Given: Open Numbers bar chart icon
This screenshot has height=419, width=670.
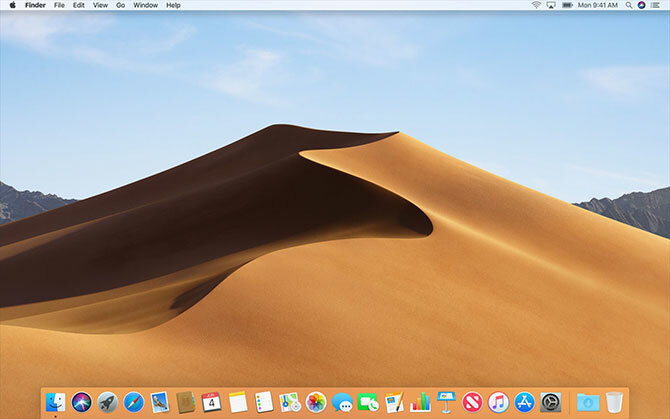Looking at the screenshot, I should click(x=420, y=402).
